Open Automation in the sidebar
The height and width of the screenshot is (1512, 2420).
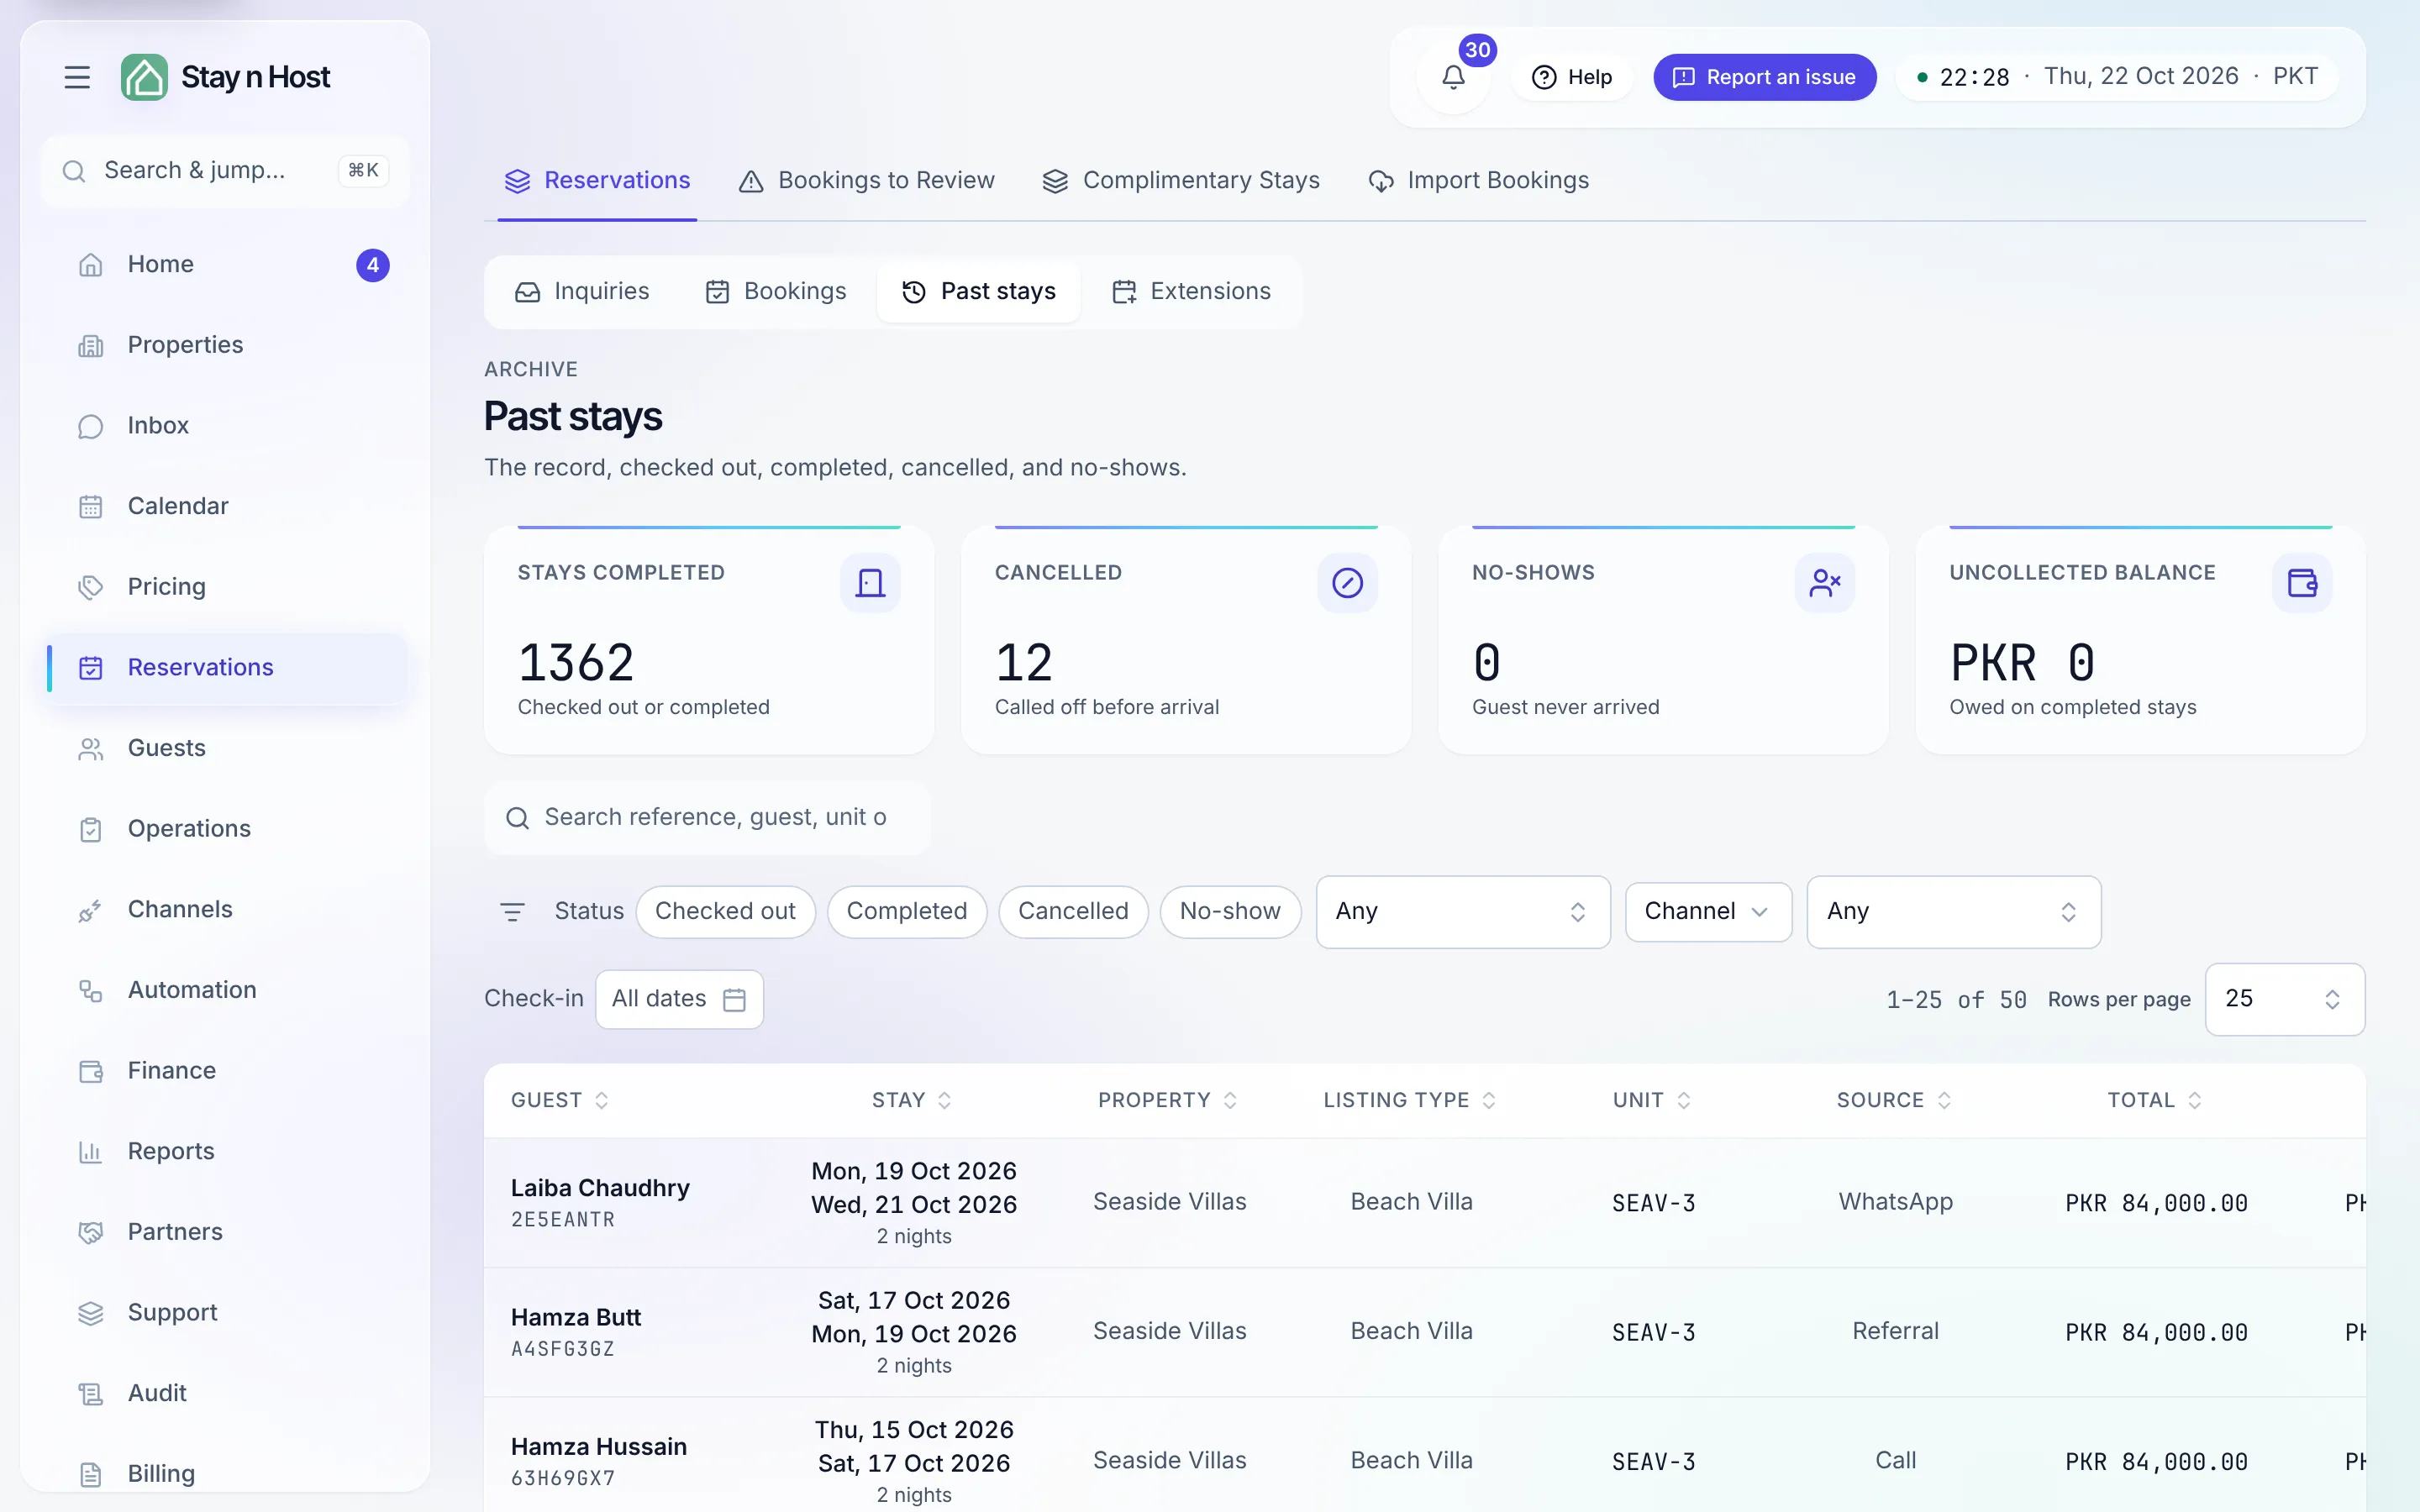(x=227, y=990)
